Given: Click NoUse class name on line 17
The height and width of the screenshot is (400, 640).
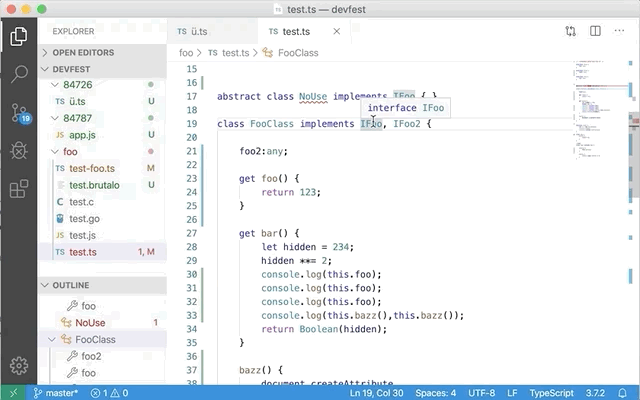Looking at the screenshot, I should tap(313, 96).
